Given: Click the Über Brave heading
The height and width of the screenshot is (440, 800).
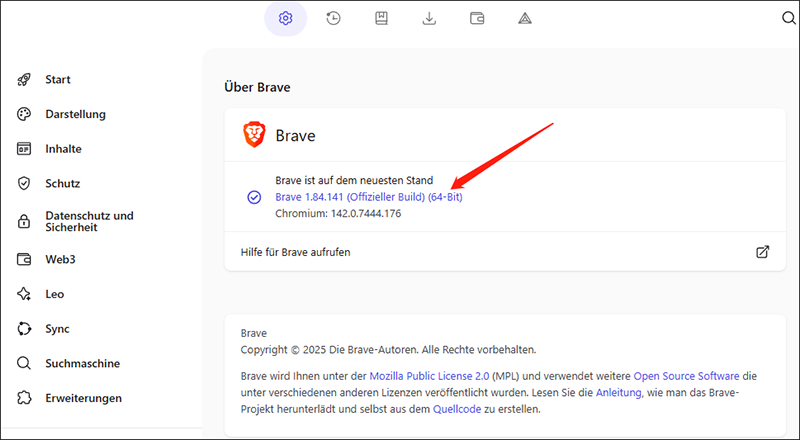Looking at the screenshot, I should click(257, 87).
